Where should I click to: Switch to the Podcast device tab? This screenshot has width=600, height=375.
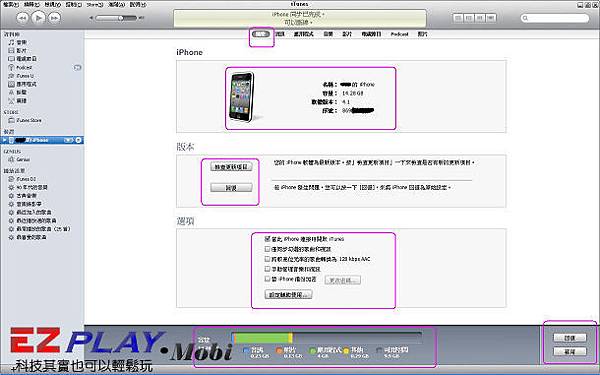pyautogui.click(x=399, y=34)
